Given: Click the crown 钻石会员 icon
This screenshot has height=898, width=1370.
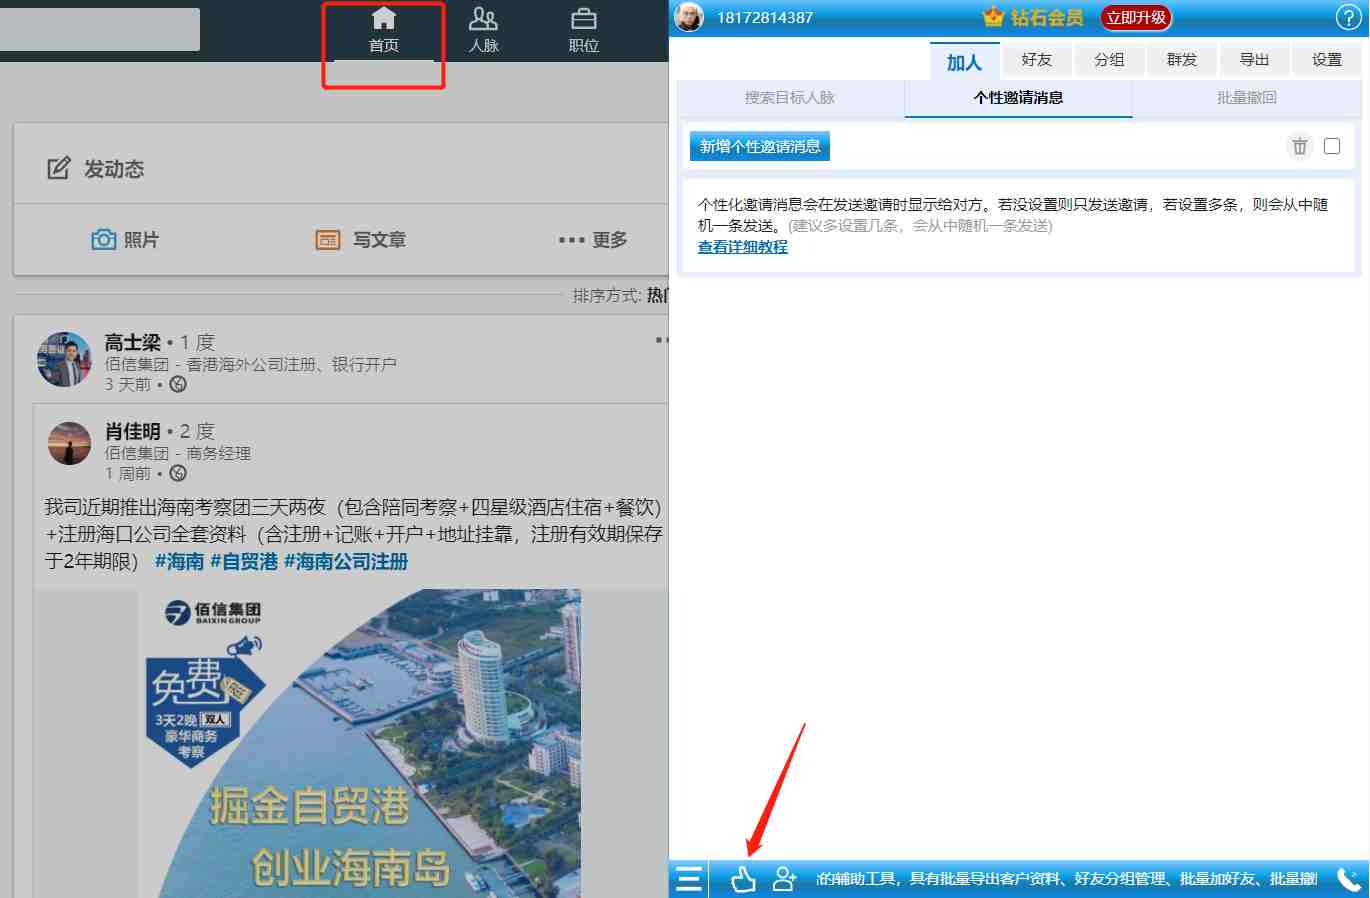Looking at the screenshot, I should point(992,17).
